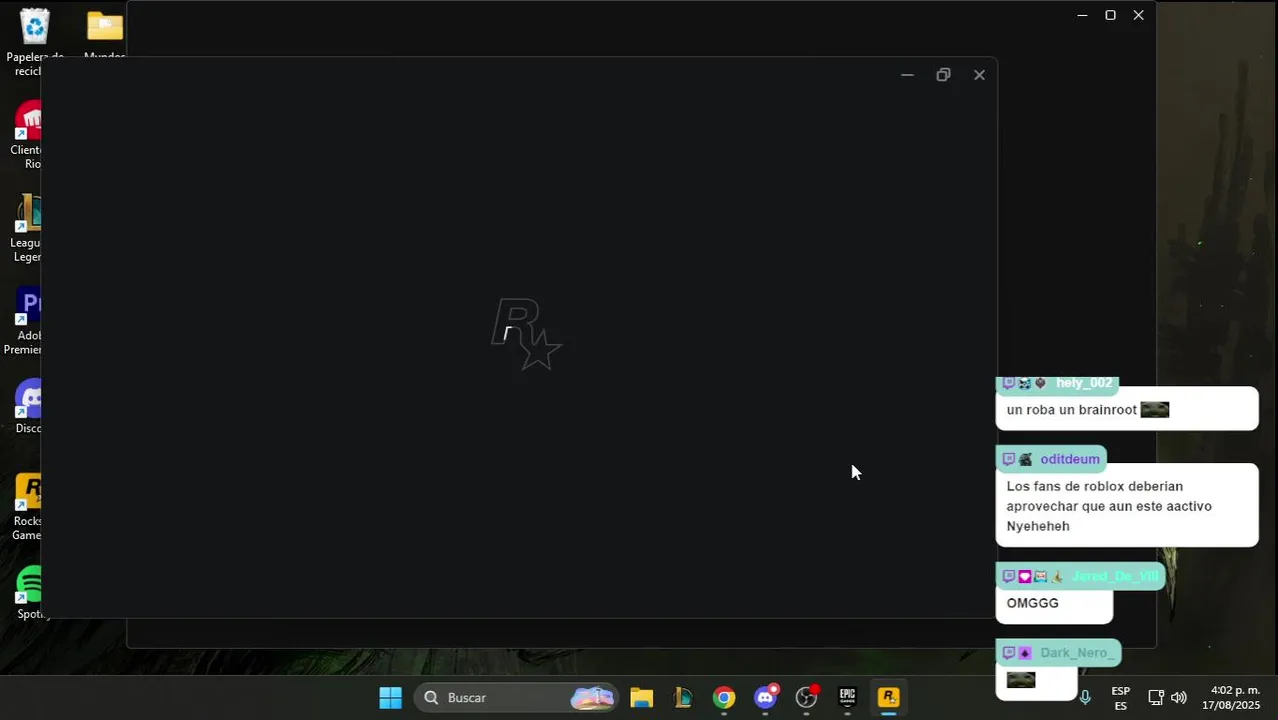Open the Papelera de reciclaje desktop icon
This screenshot has height=720, width=1278.
34,40
